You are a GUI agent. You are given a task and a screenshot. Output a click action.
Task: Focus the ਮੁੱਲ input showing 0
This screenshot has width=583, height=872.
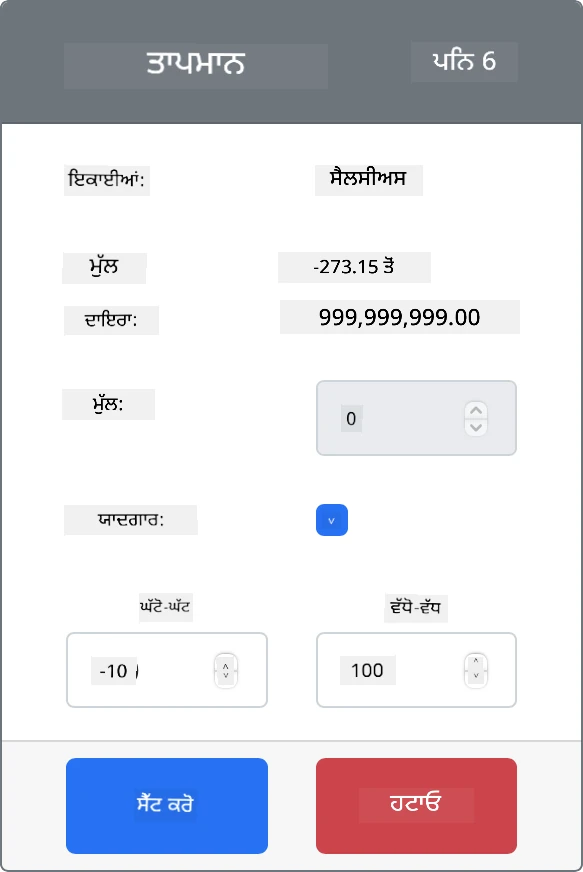[x=416, y=418]
